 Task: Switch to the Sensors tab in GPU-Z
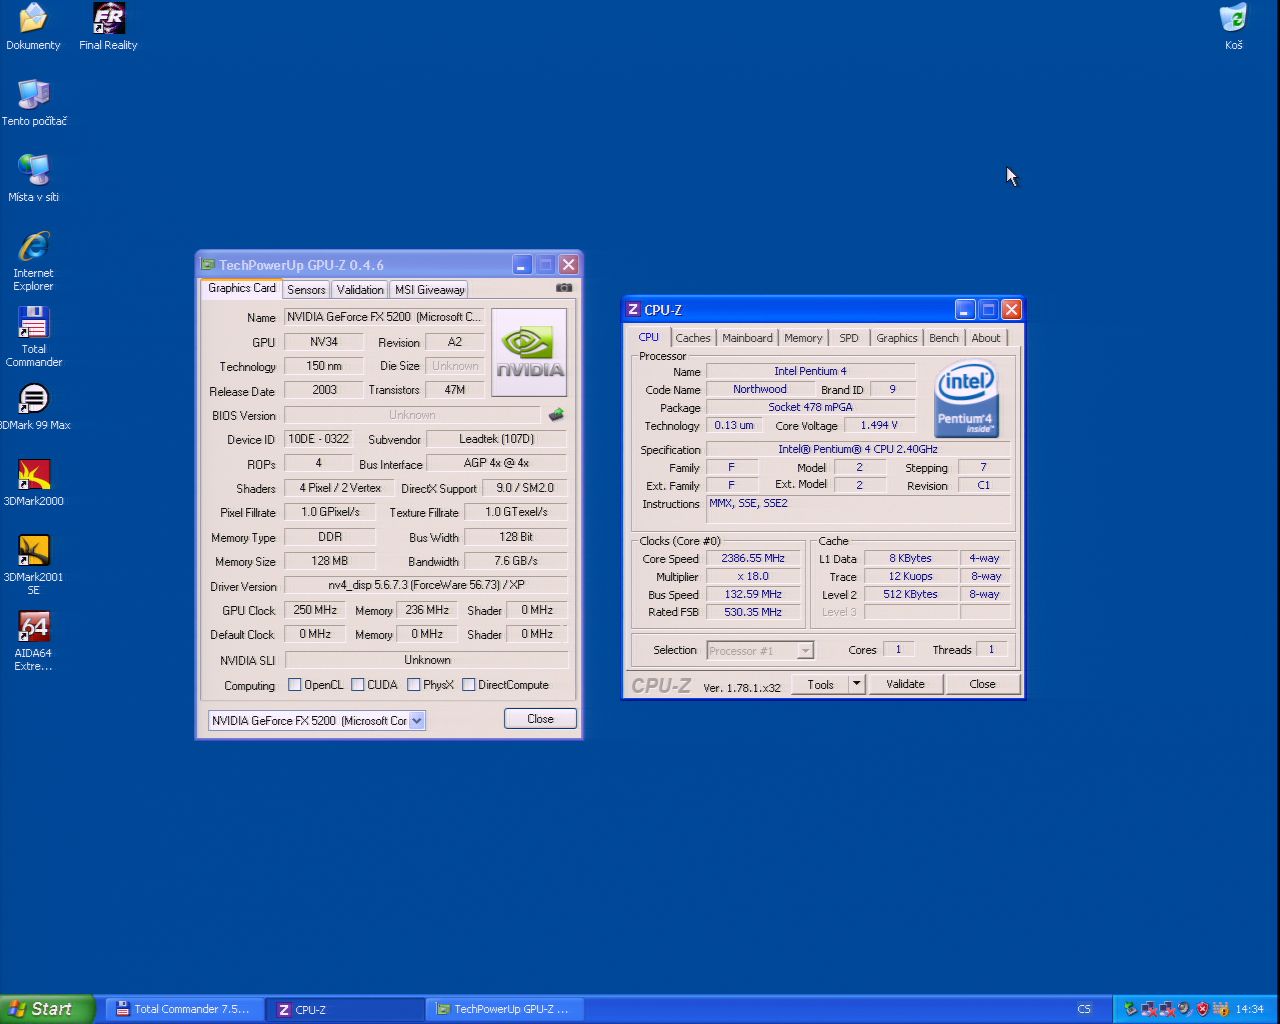pos(306,290)
